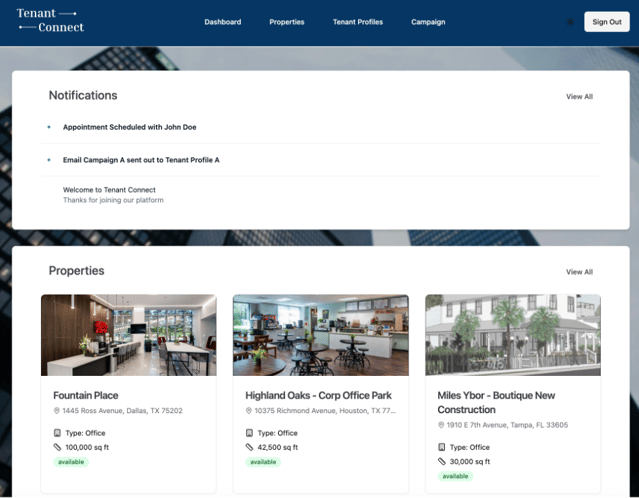Click the 100,000 sq ft value

click(x=87, y=447)
